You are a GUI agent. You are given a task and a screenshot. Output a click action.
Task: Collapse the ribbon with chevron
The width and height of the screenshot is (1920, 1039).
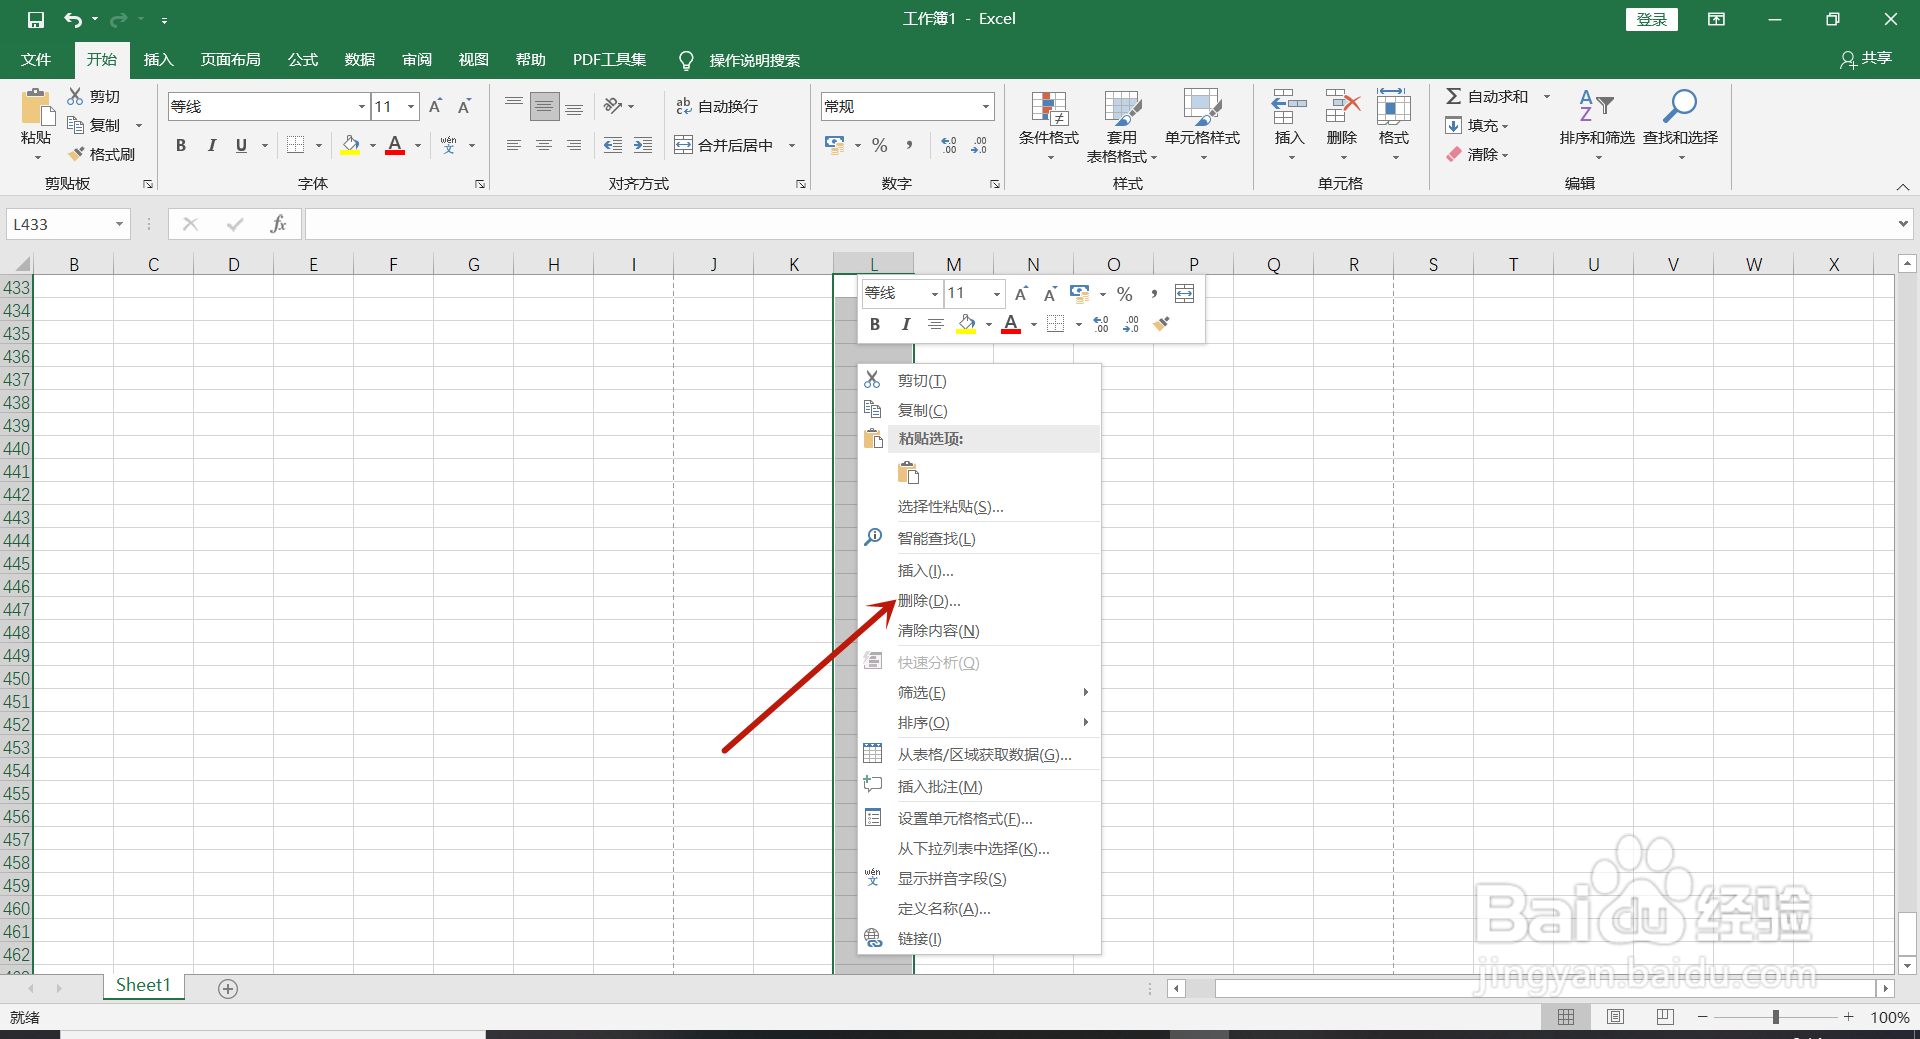point(1903,187)
